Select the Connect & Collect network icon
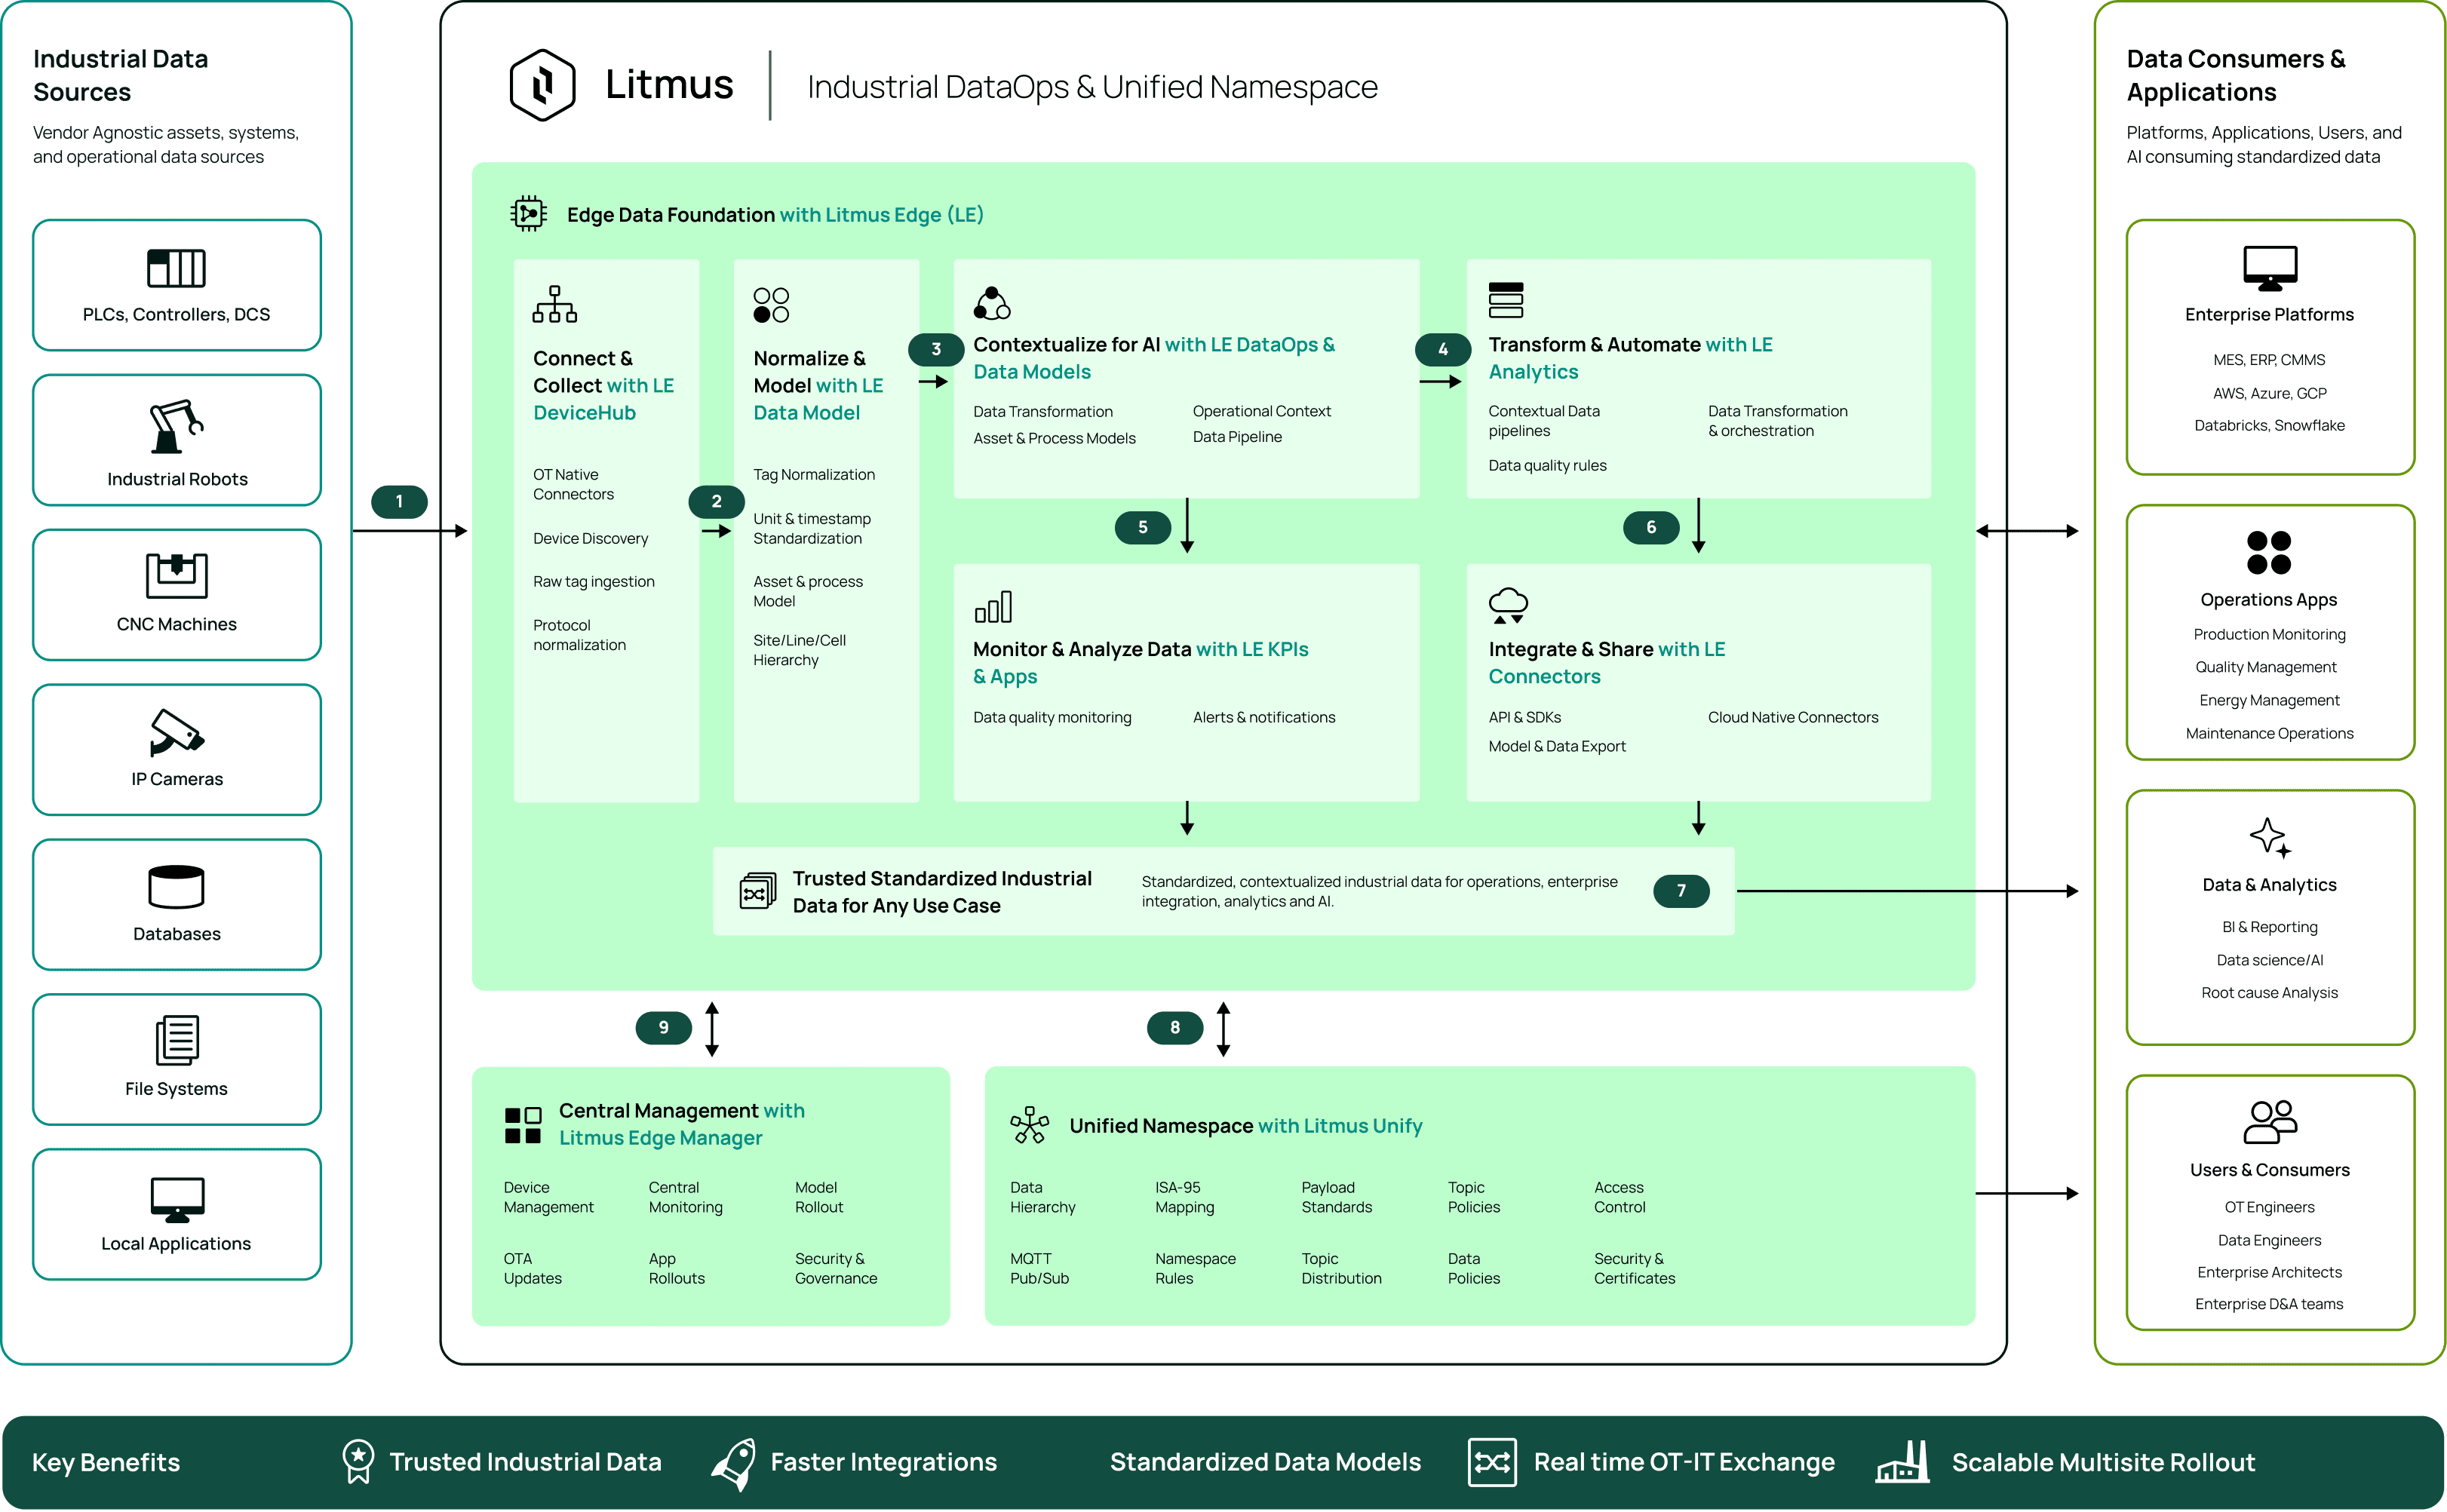 [x=554, y=304]
